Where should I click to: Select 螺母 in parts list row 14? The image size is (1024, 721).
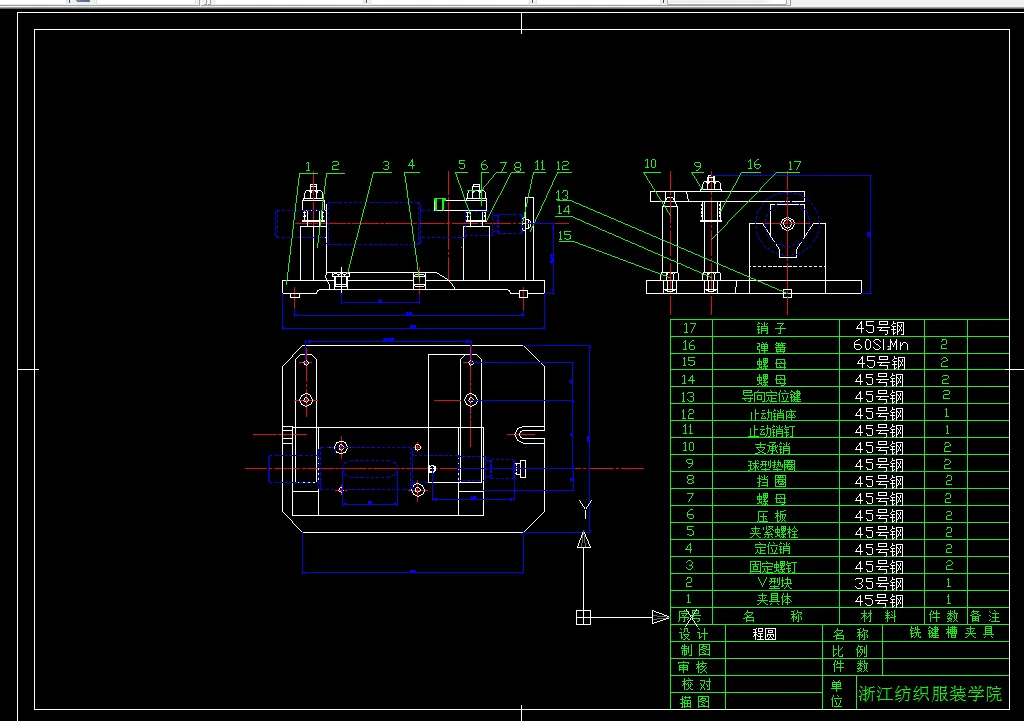click(771, 379)
